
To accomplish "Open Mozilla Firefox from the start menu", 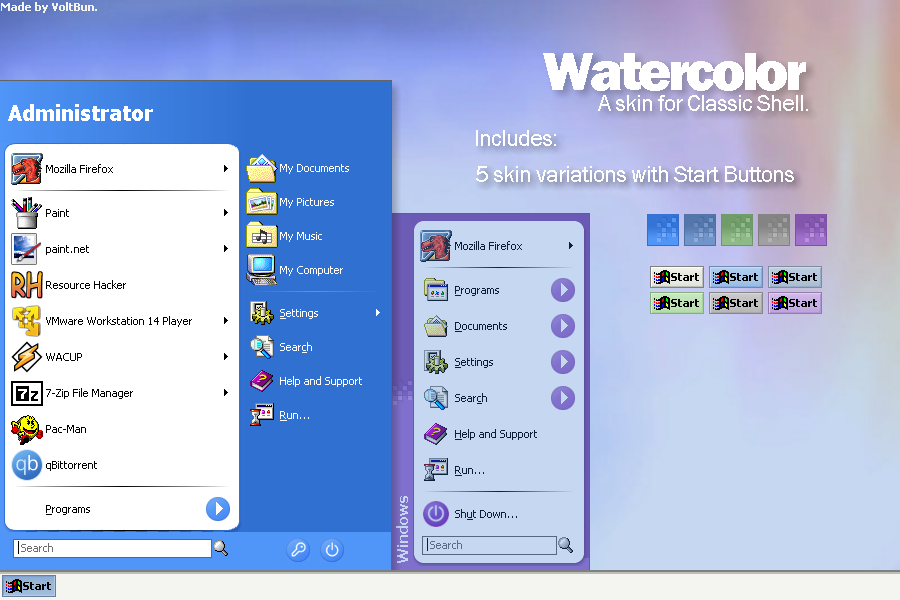I will (80, 168).
